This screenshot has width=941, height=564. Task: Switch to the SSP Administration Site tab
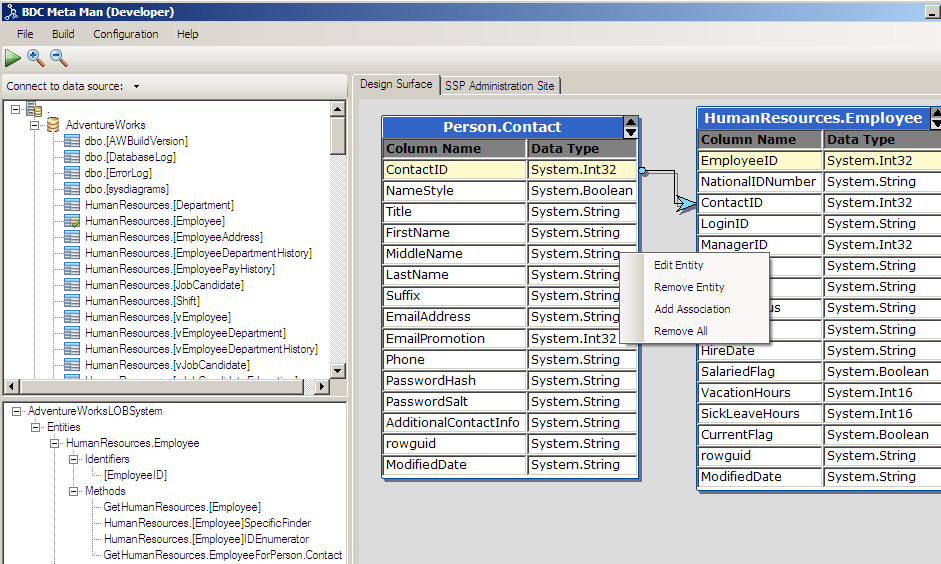[499, 86]
